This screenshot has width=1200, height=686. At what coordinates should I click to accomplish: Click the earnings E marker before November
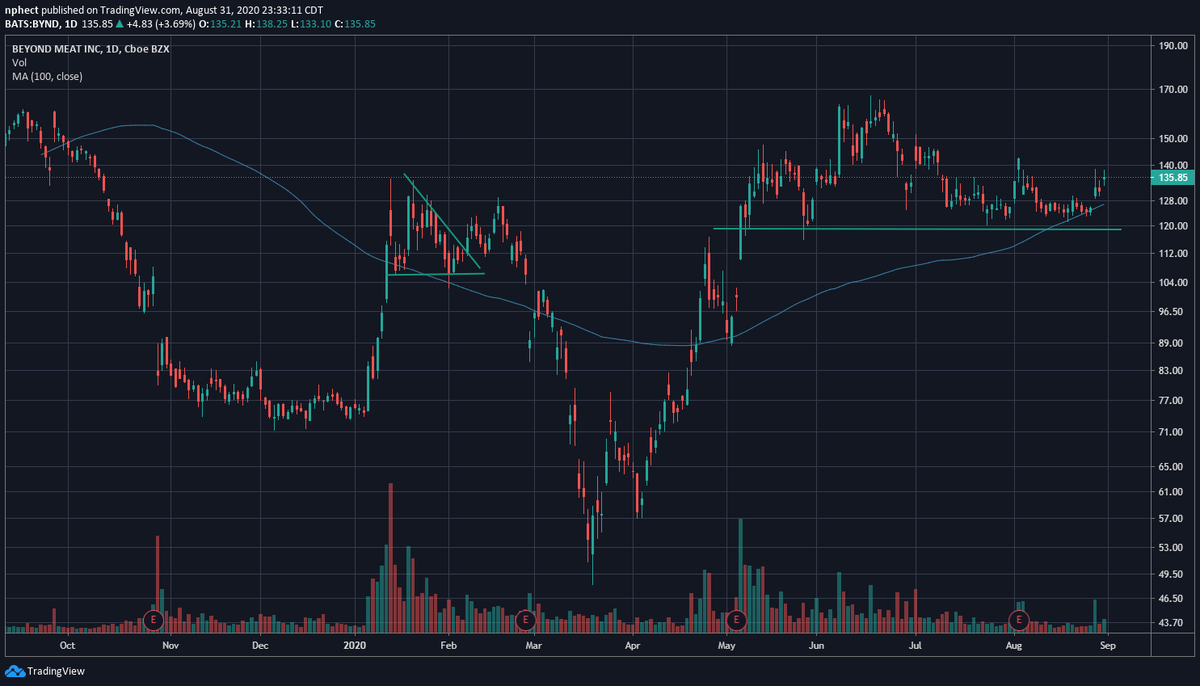click(x=153, y=620)
